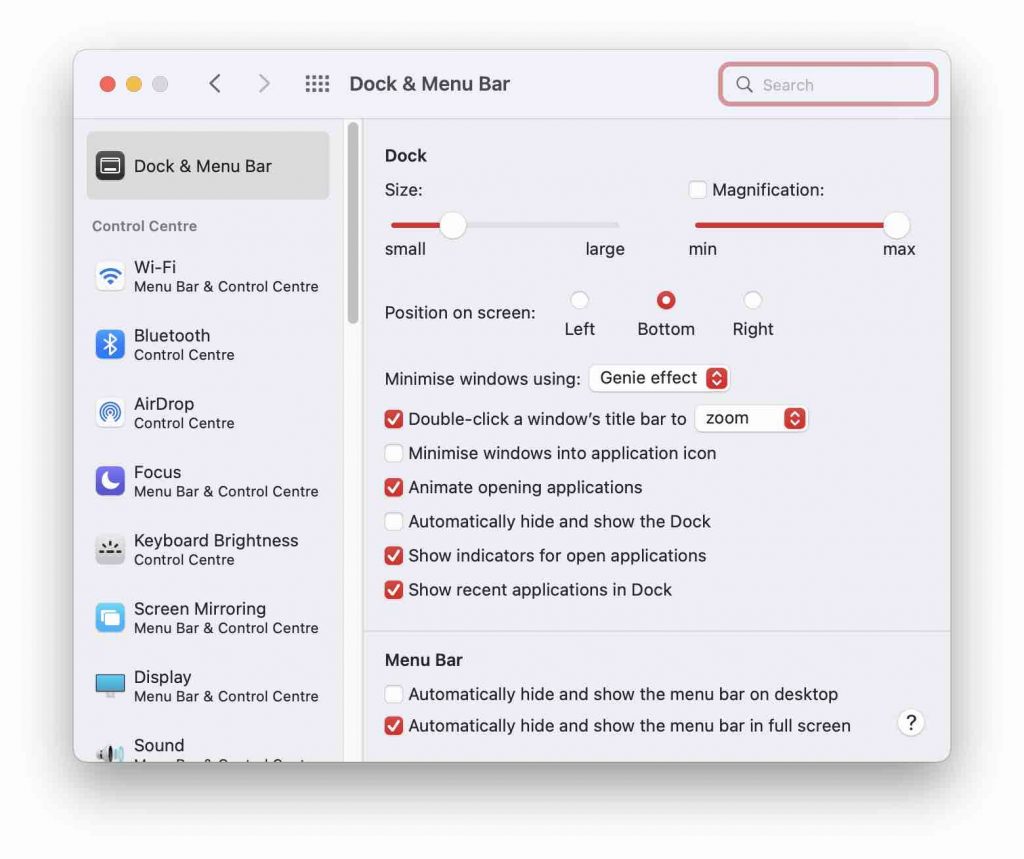Click the 'Menu Bar' section heading

pyautogui.click(x=423, y=660)
